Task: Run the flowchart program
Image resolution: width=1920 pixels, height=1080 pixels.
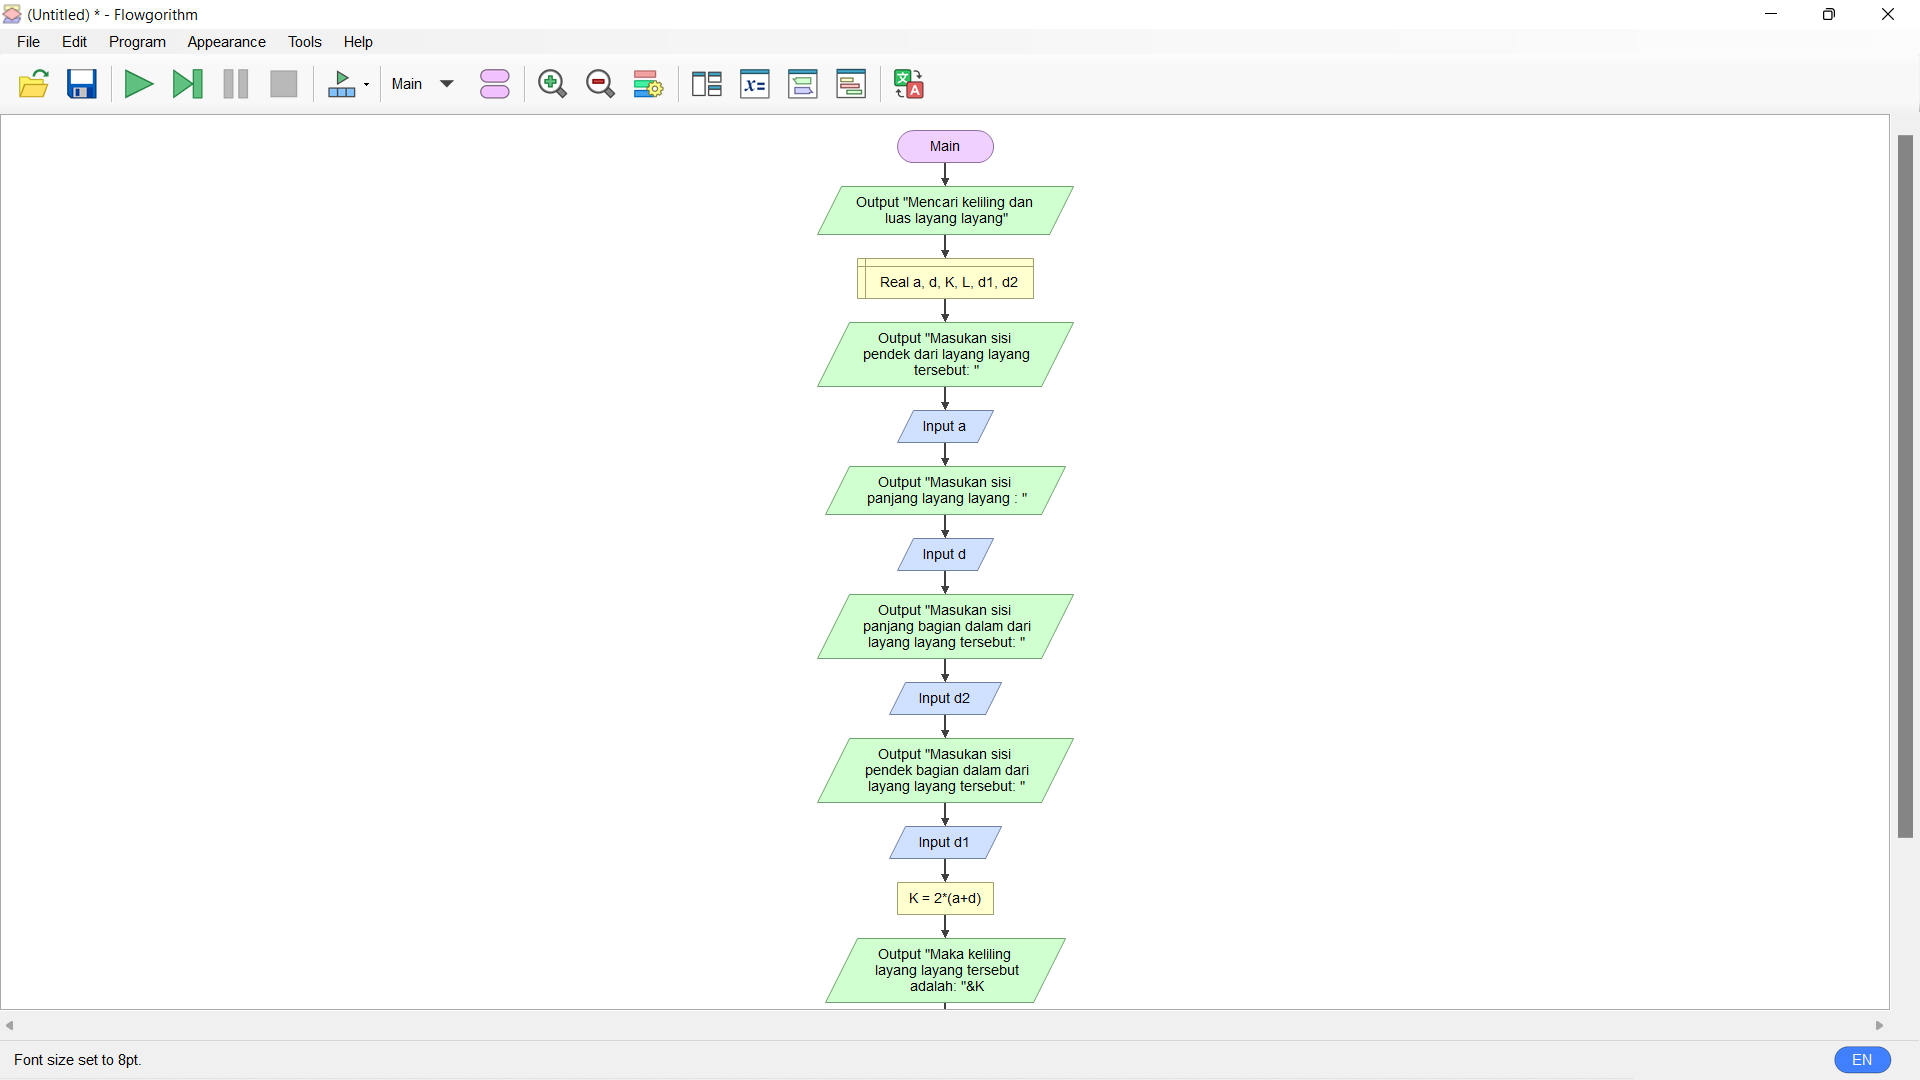Action: tap(138, 84)
